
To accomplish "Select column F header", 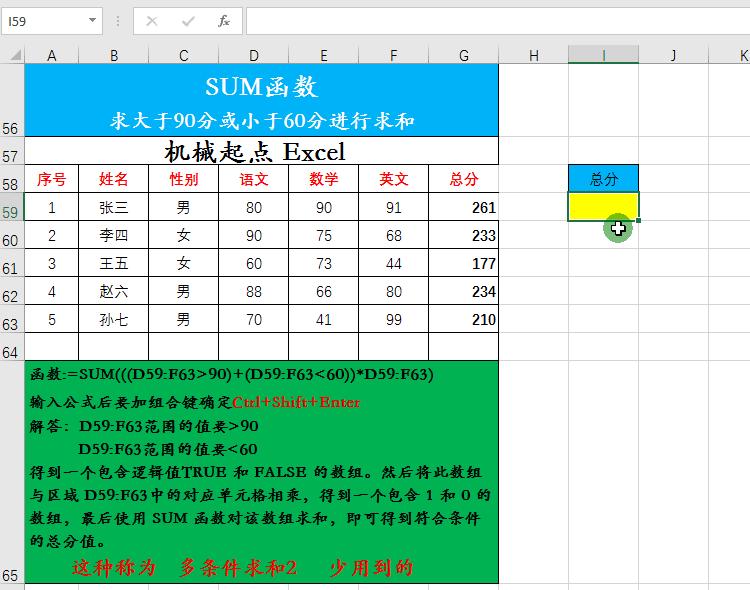I will click(x=394, y=56).
